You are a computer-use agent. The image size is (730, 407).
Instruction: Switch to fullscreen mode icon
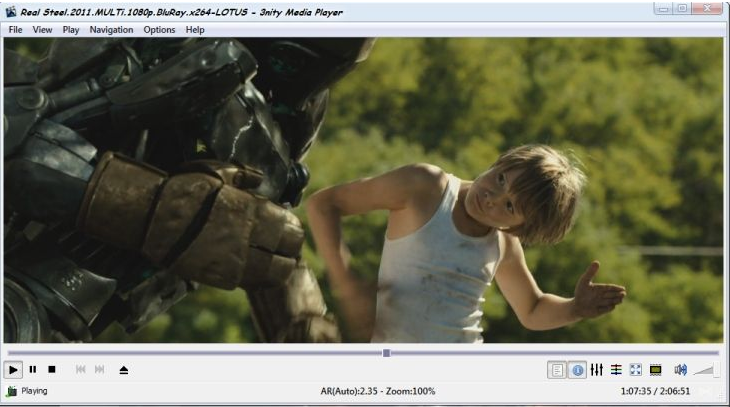click(x=635, y=370)
